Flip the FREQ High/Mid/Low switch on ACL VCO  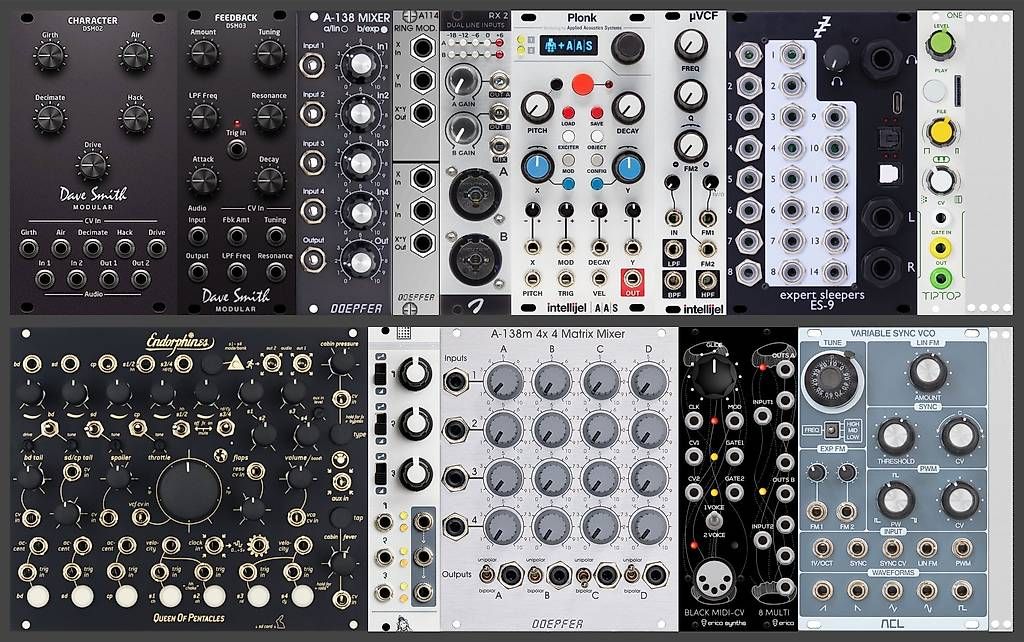[832, 430]
